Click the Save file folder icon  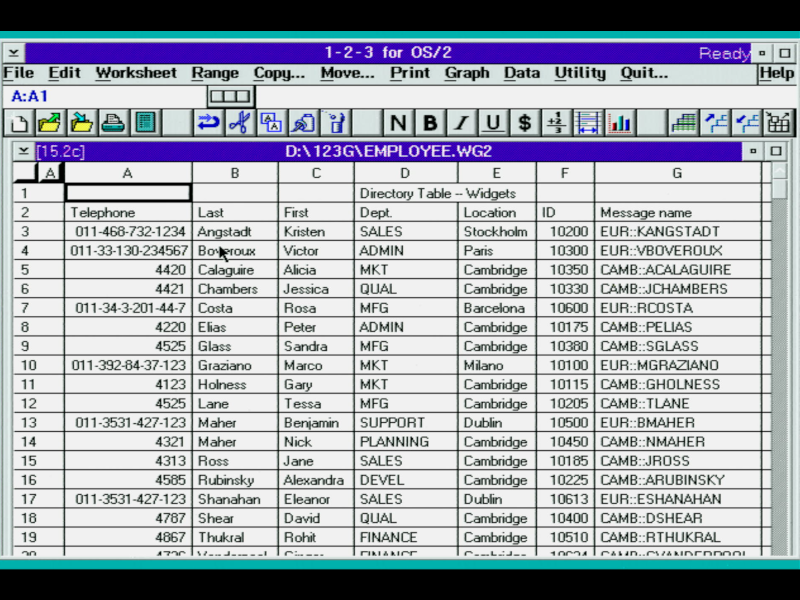click(82, 123)
